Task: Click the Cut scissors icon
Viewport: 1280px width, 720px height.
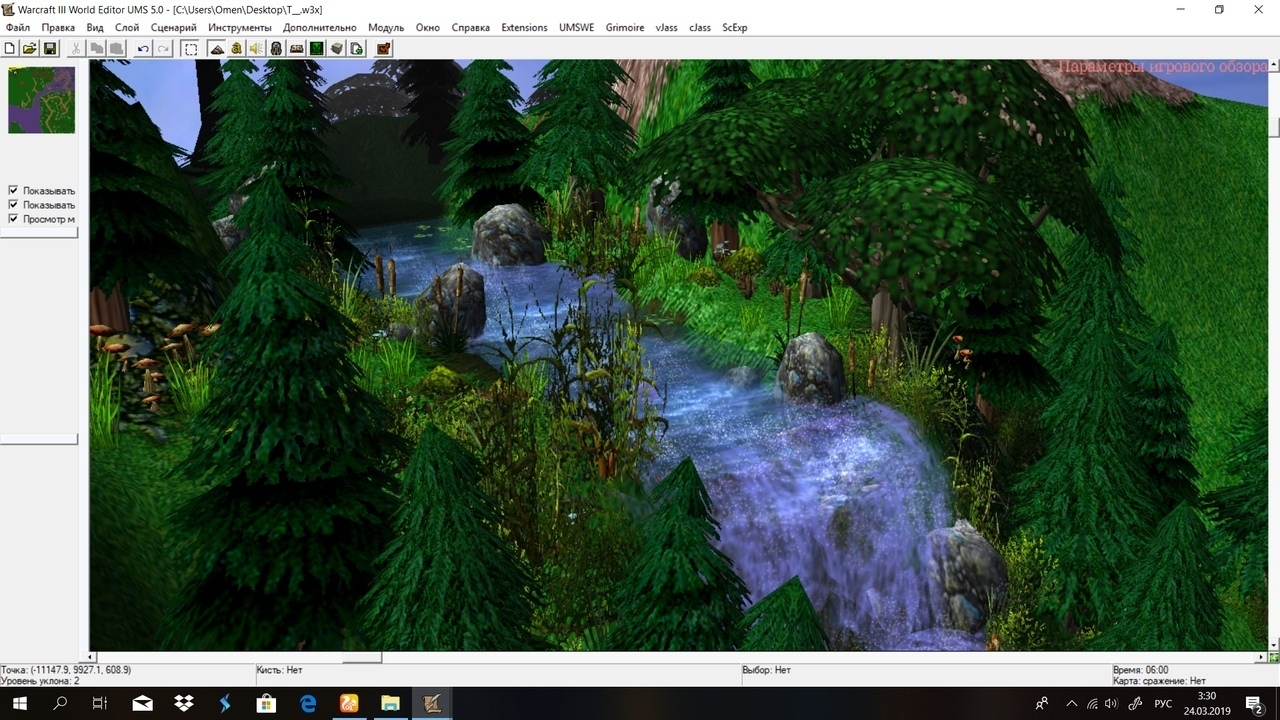Action: tap(77, 48)
